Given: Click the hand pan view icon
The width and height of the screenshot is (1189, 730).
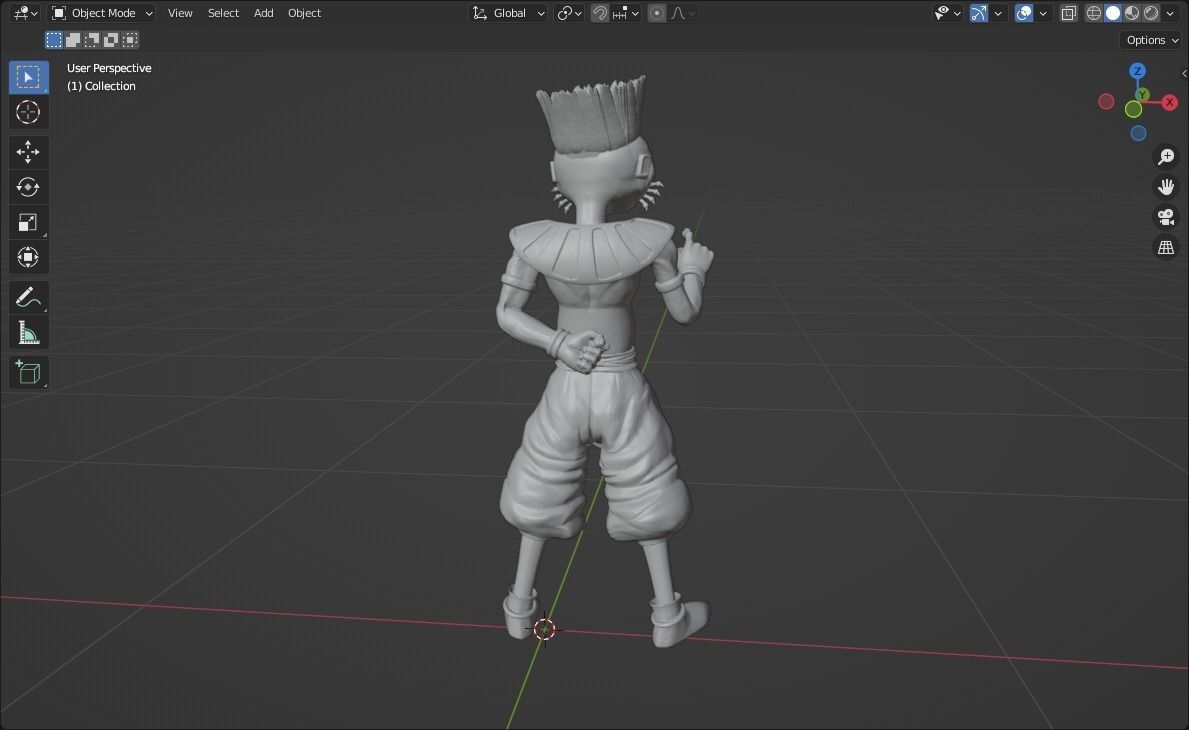Looking at the screenshot, I should pos(1165,186).
